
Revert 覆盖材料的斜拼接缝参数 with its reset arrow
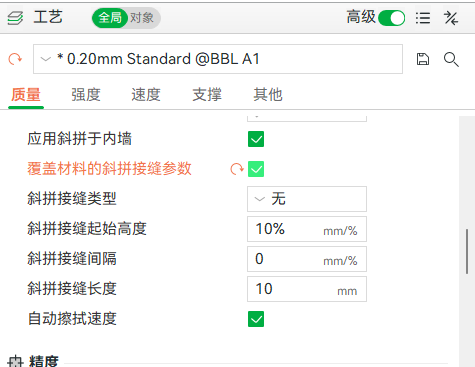(x=237, y=169)
